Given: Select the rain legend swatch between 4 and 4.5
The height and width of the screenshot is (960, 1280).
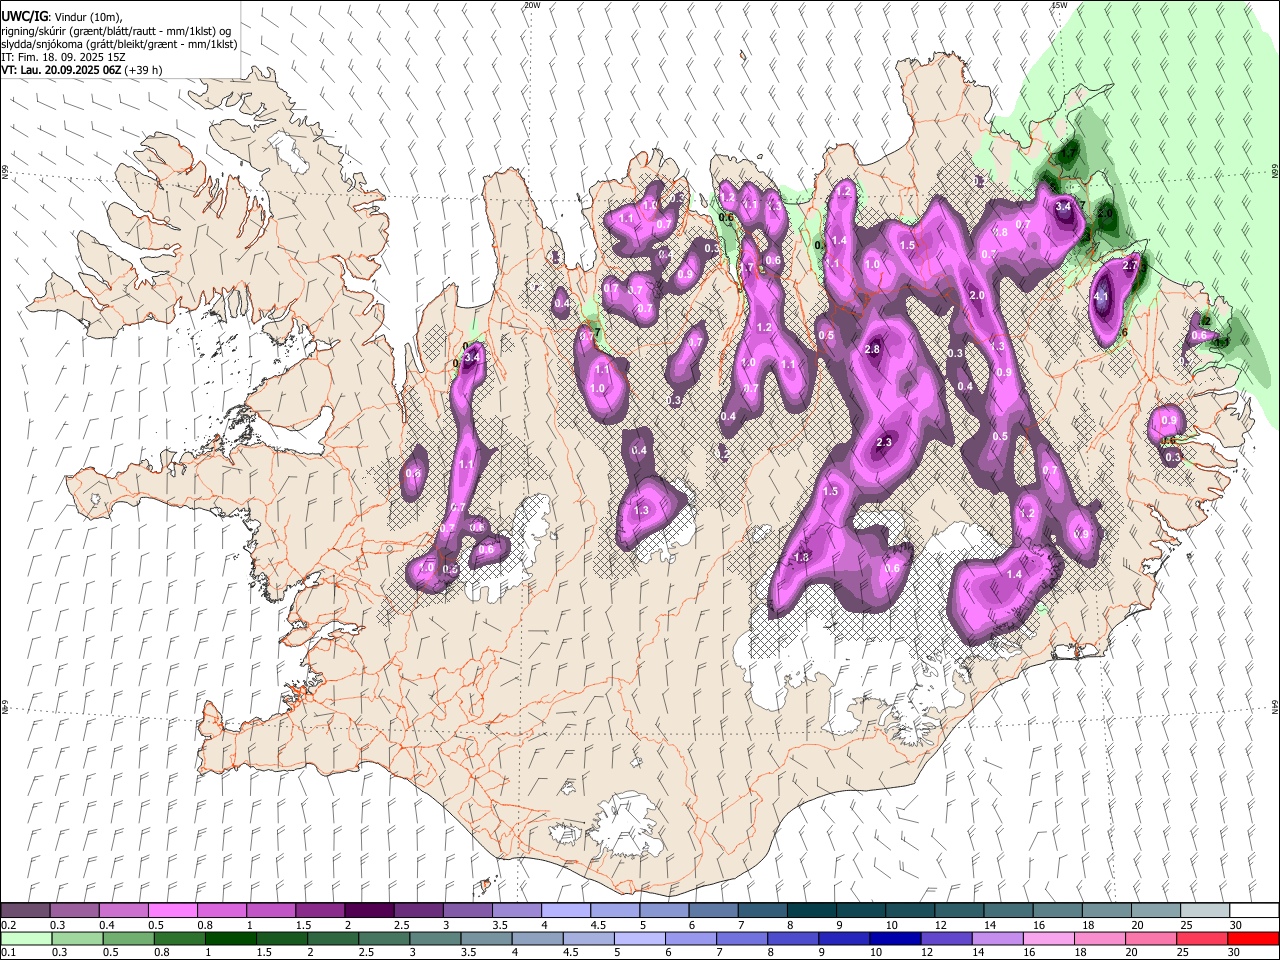Looking at the screenshot, I should 536,938.
